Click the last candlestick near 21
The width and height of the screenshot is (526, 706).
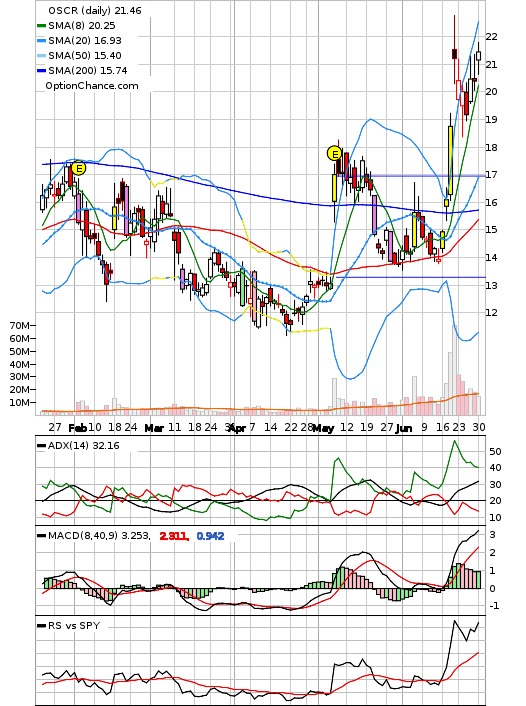click(x=478, y=56)
